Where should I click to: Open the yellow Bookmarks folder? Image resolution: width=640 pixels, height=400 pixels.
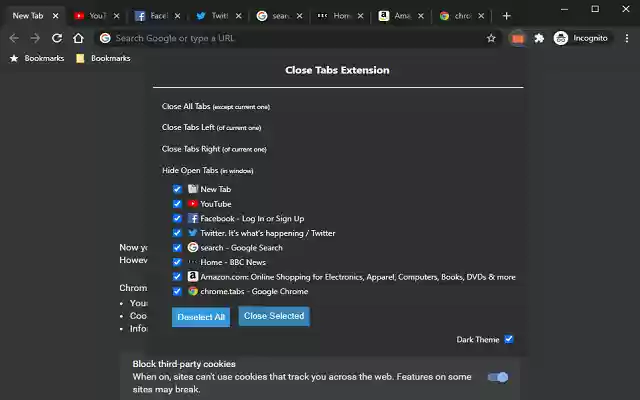coord(103,58)
